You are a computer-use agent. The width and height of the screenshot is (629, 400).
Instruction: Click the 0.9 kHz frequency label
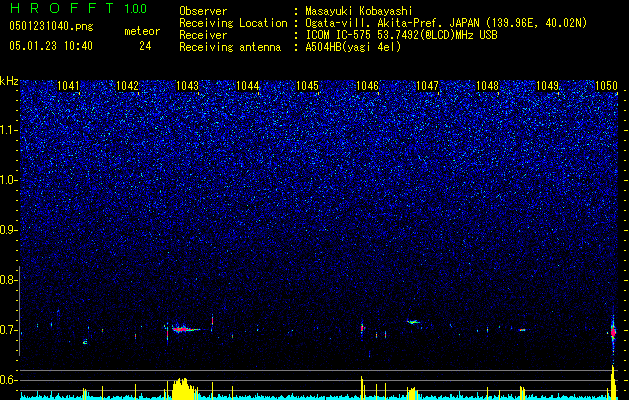click(x=8, y=230)
